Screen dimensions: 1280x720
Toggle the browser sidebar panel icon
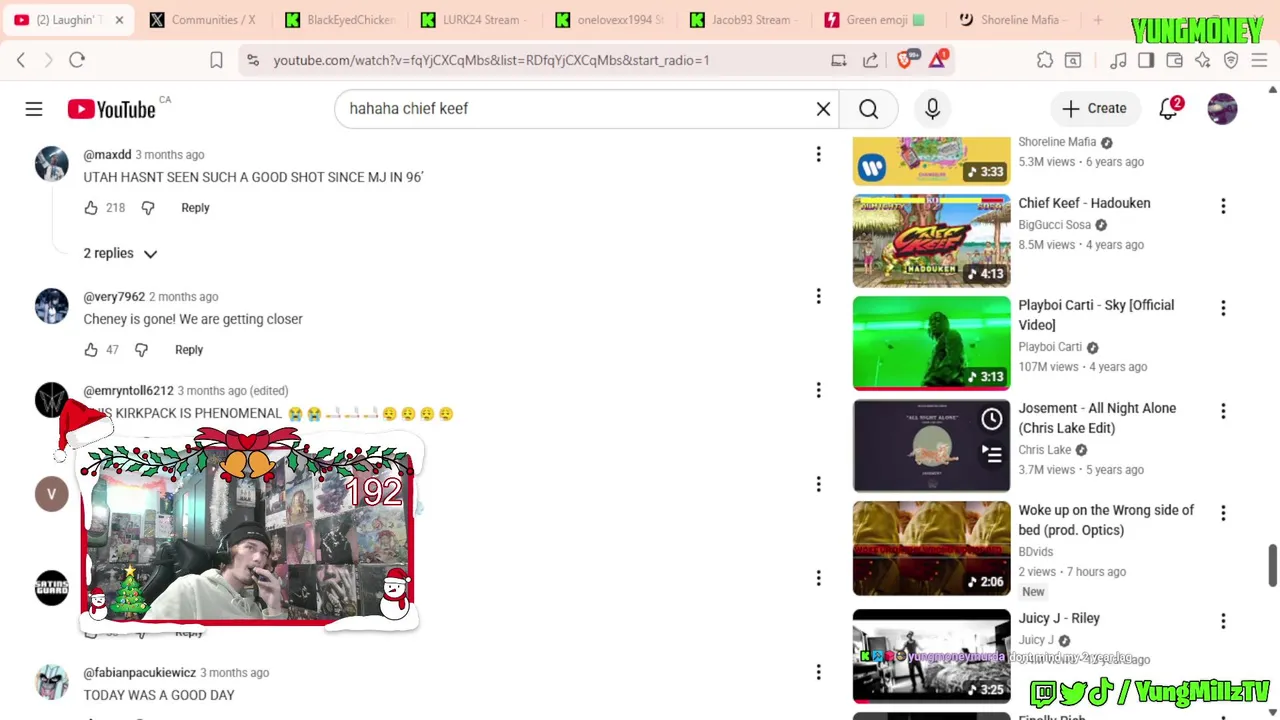click(x=1146, y=60)
